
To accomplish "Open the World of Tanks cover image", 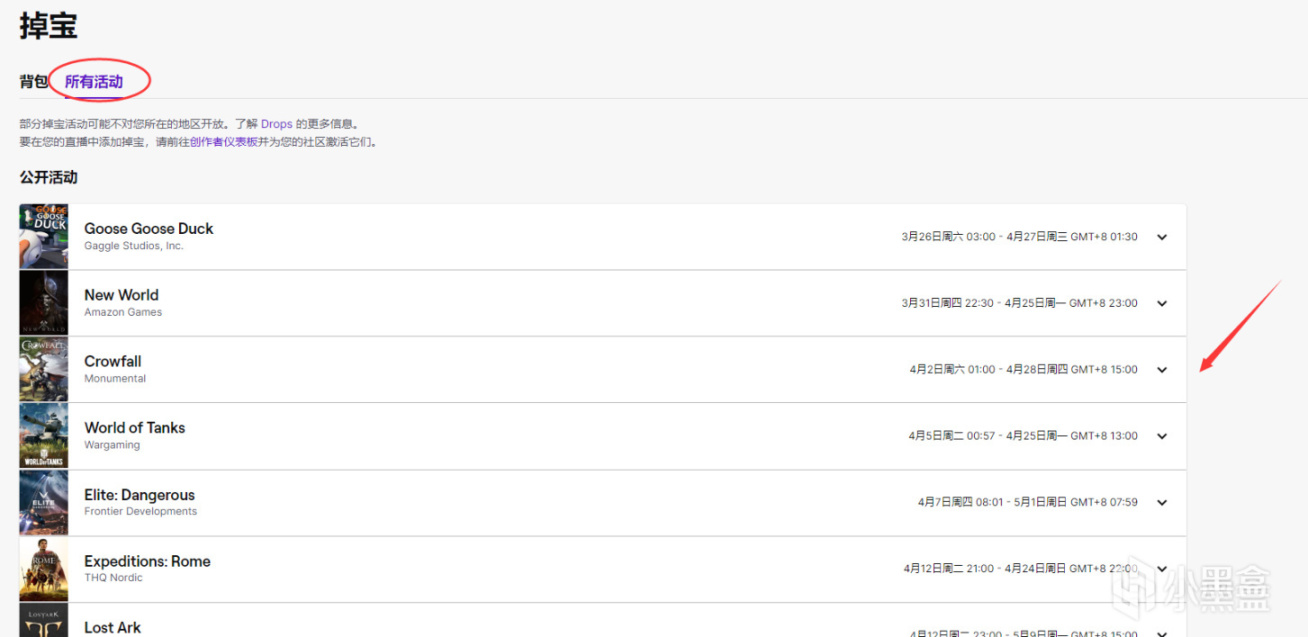I will point(44,436).
